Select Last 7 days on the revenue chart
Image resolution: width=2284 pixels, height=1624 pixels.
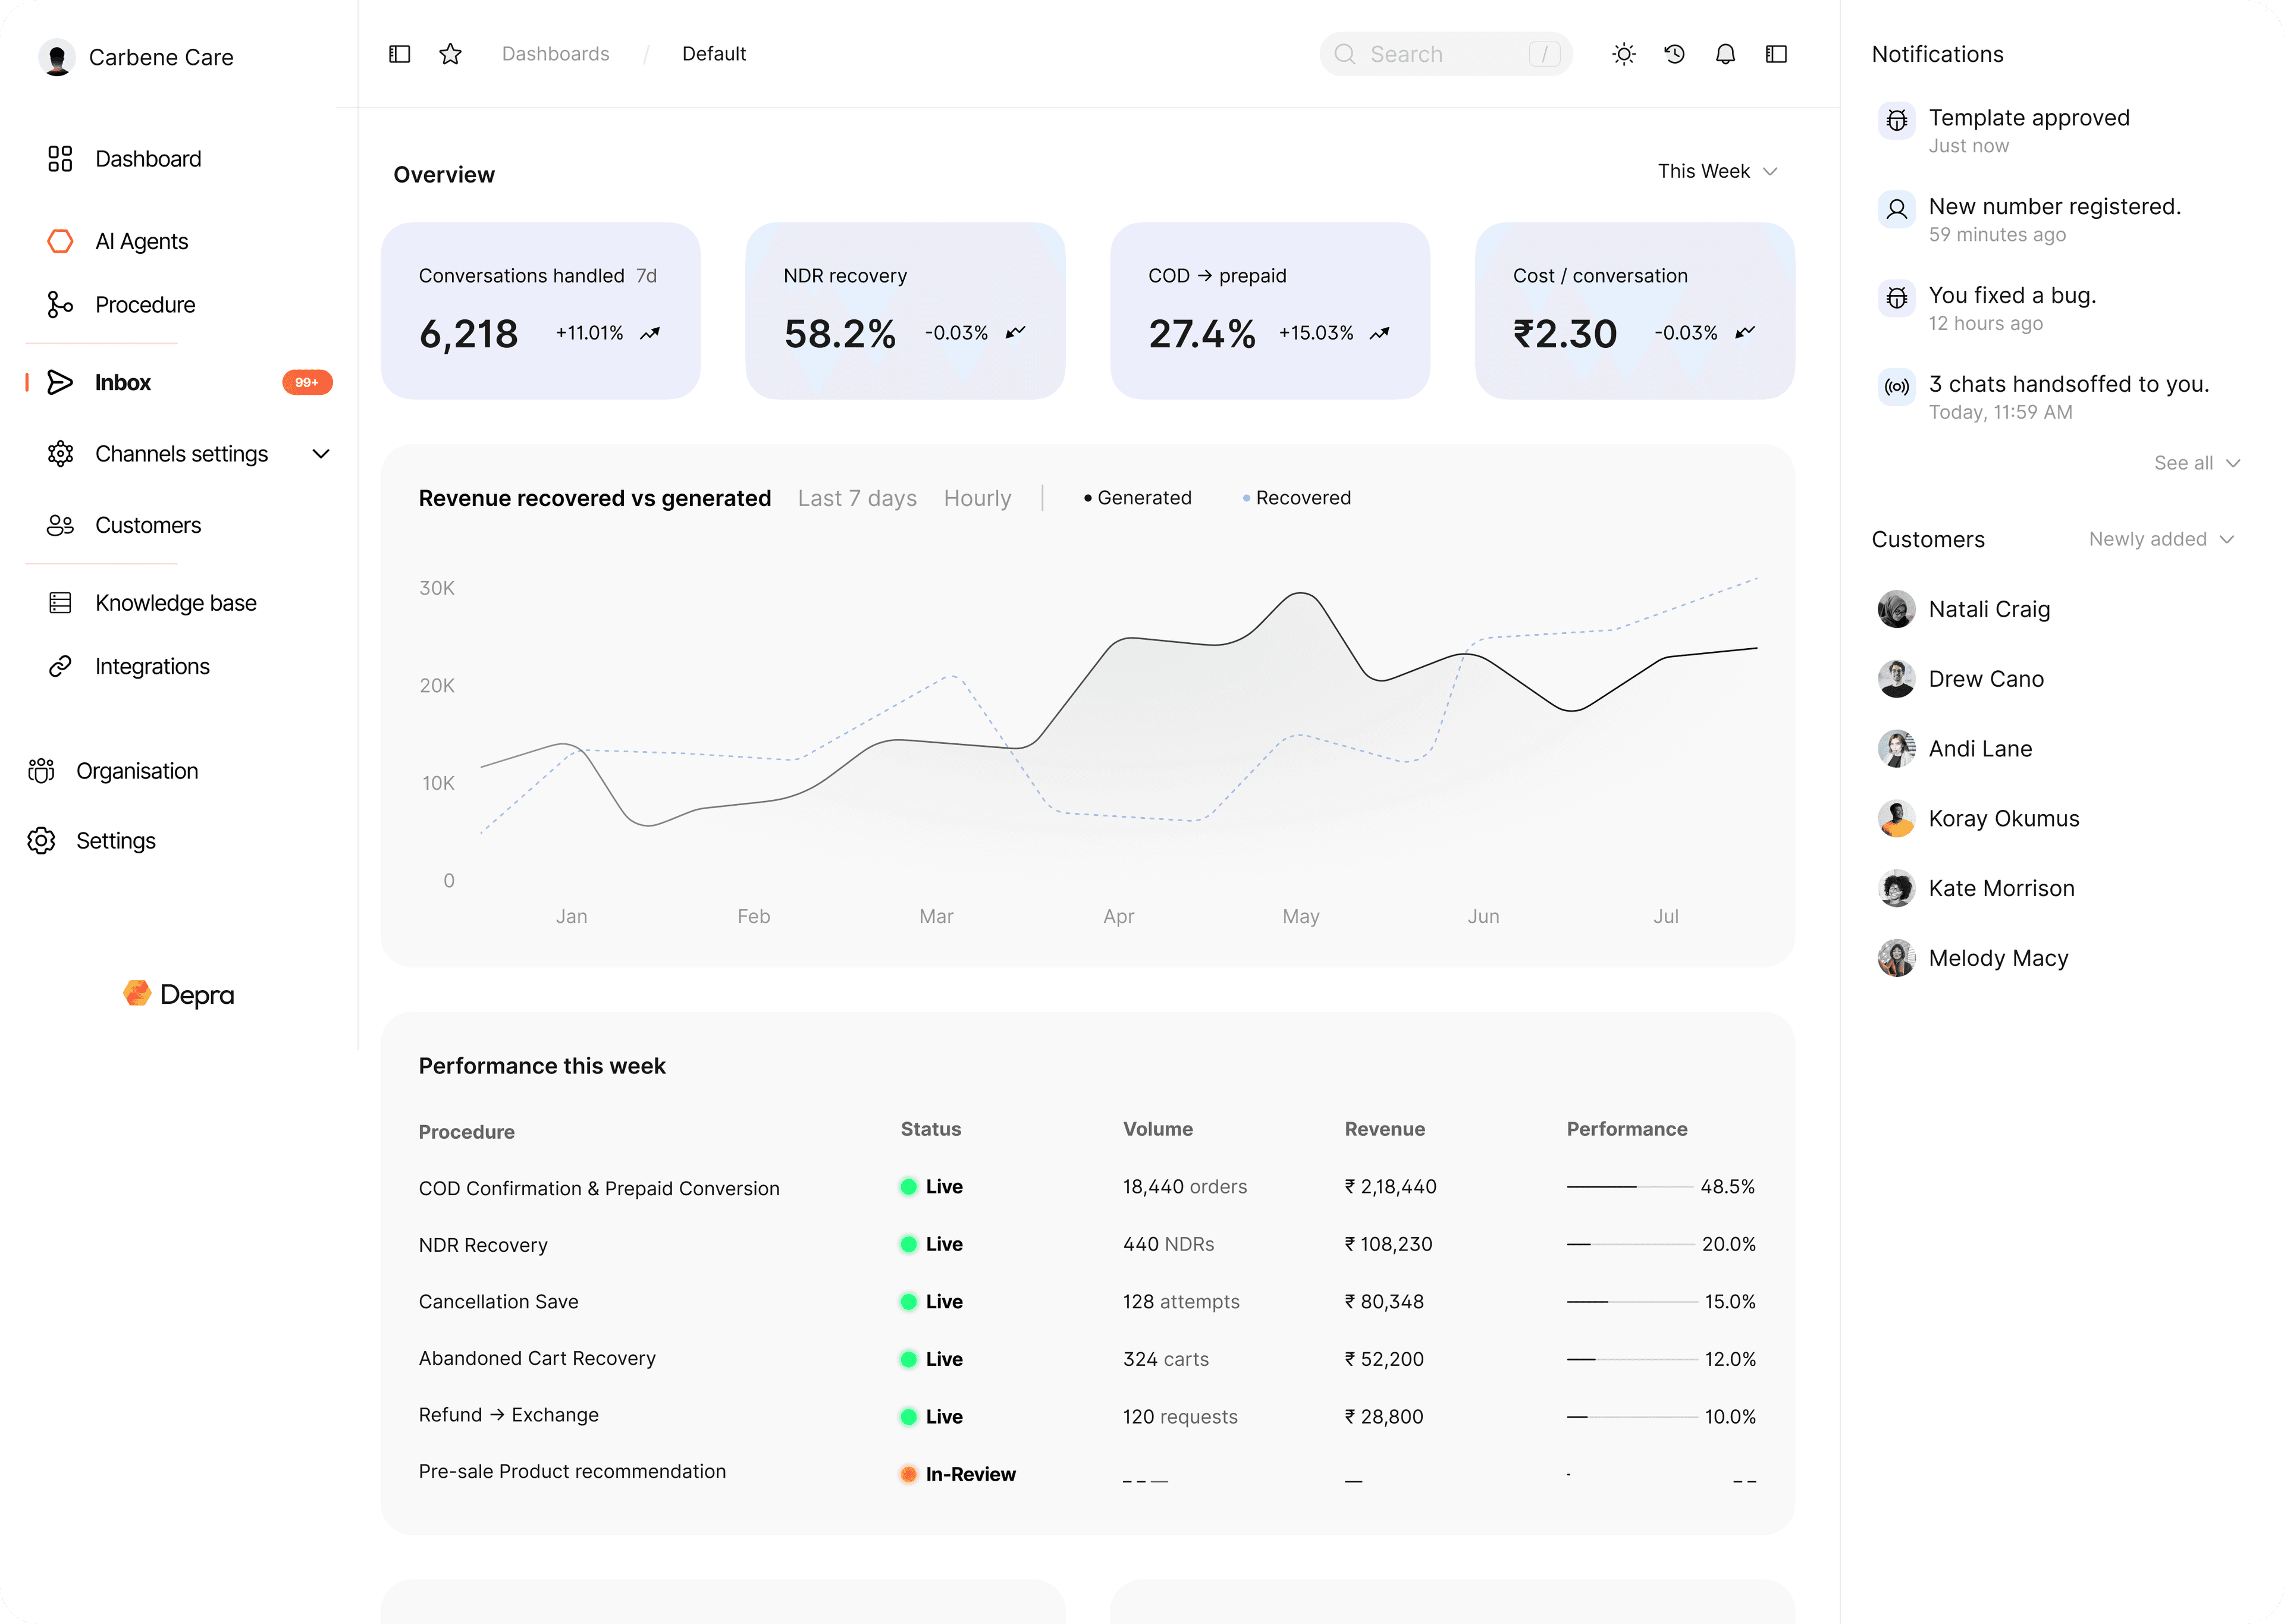click(857, 498)
